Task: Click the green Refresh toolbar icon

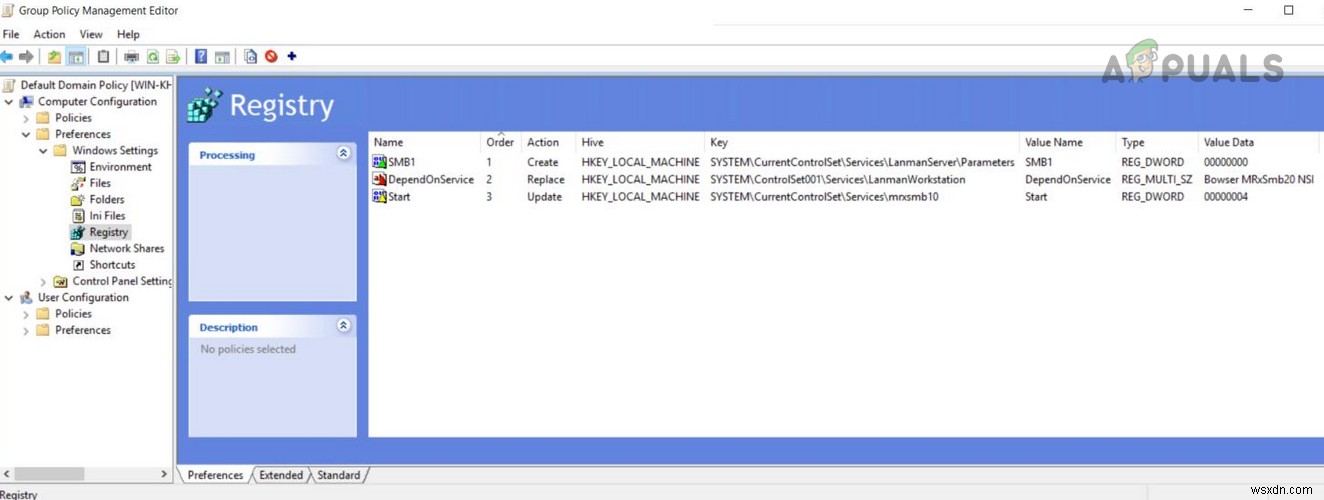Action: click(x=152, y=57)
